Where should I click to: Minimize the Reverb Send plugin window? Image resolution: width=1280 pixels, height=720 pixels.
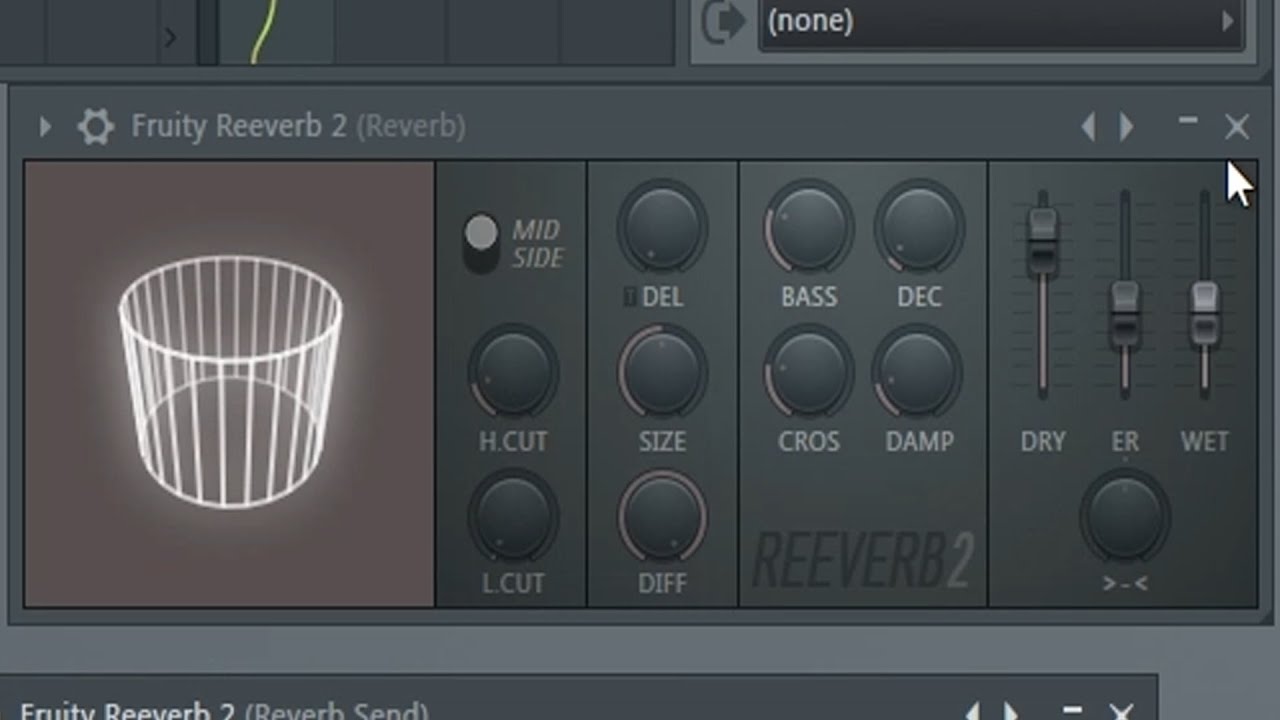[1072, 709]
